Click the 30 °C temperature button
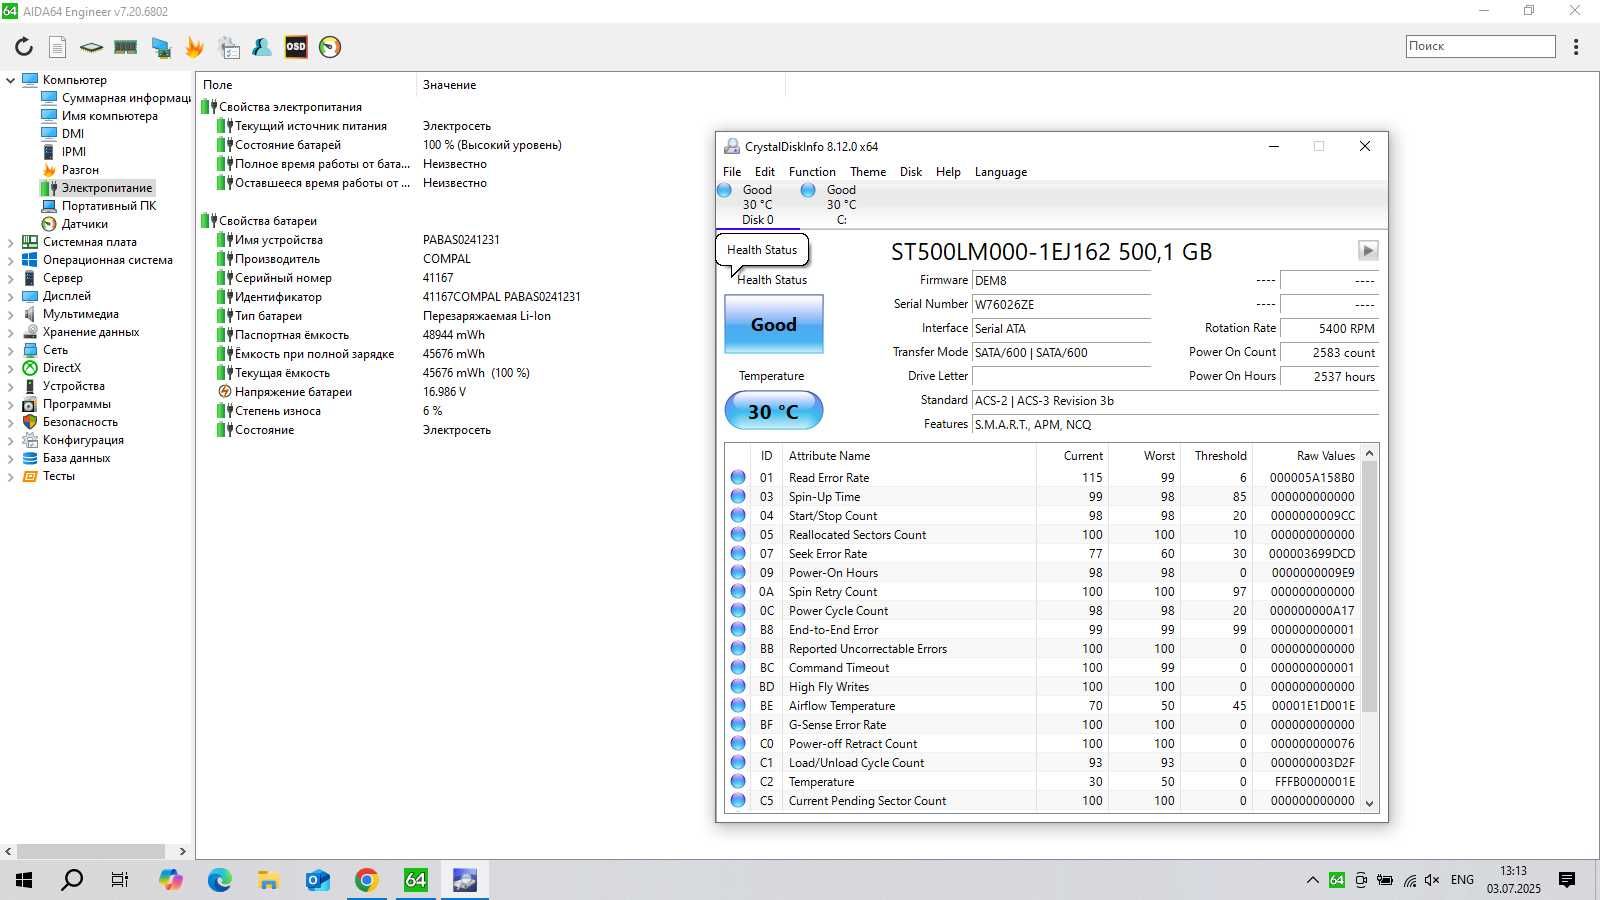This screenshot has height=900, width=1600. pyautogui.click(x=774, y=411)
